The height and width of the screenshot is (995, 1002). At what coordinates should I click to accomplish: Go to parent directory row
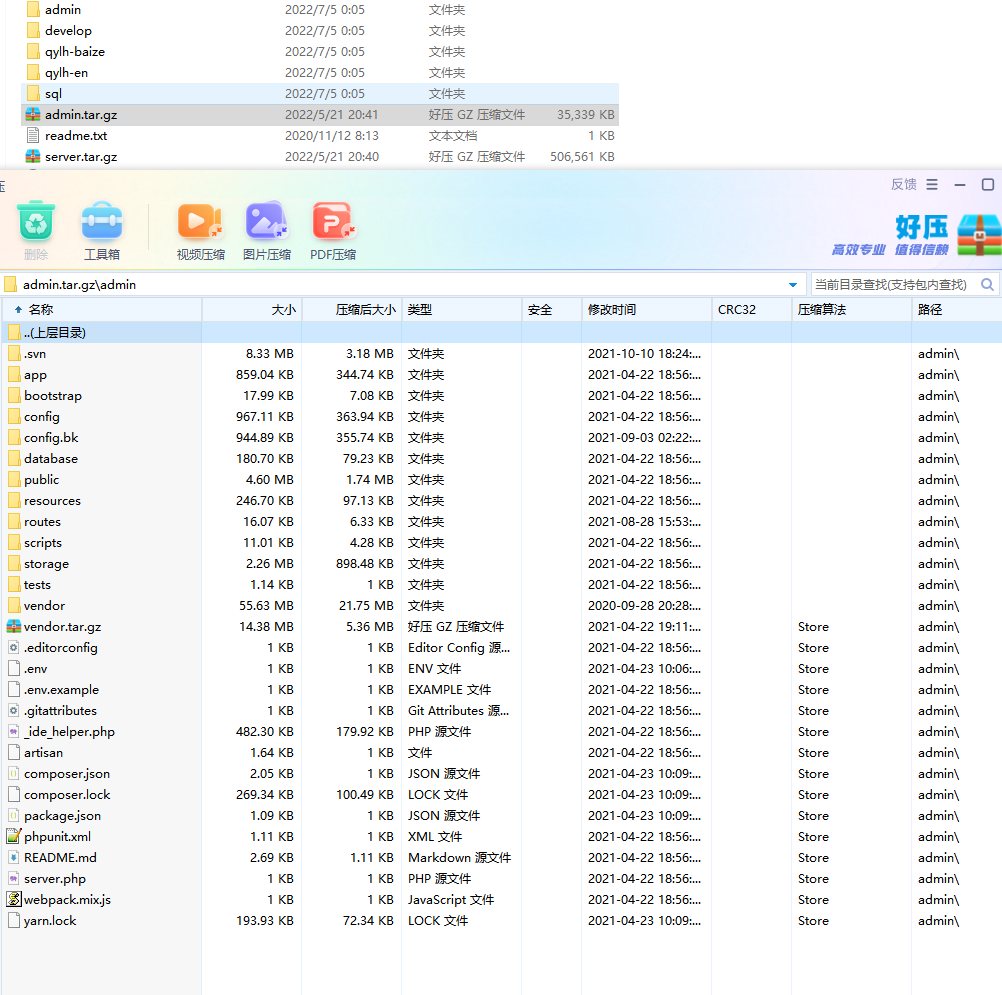click(x=55, y=332)
